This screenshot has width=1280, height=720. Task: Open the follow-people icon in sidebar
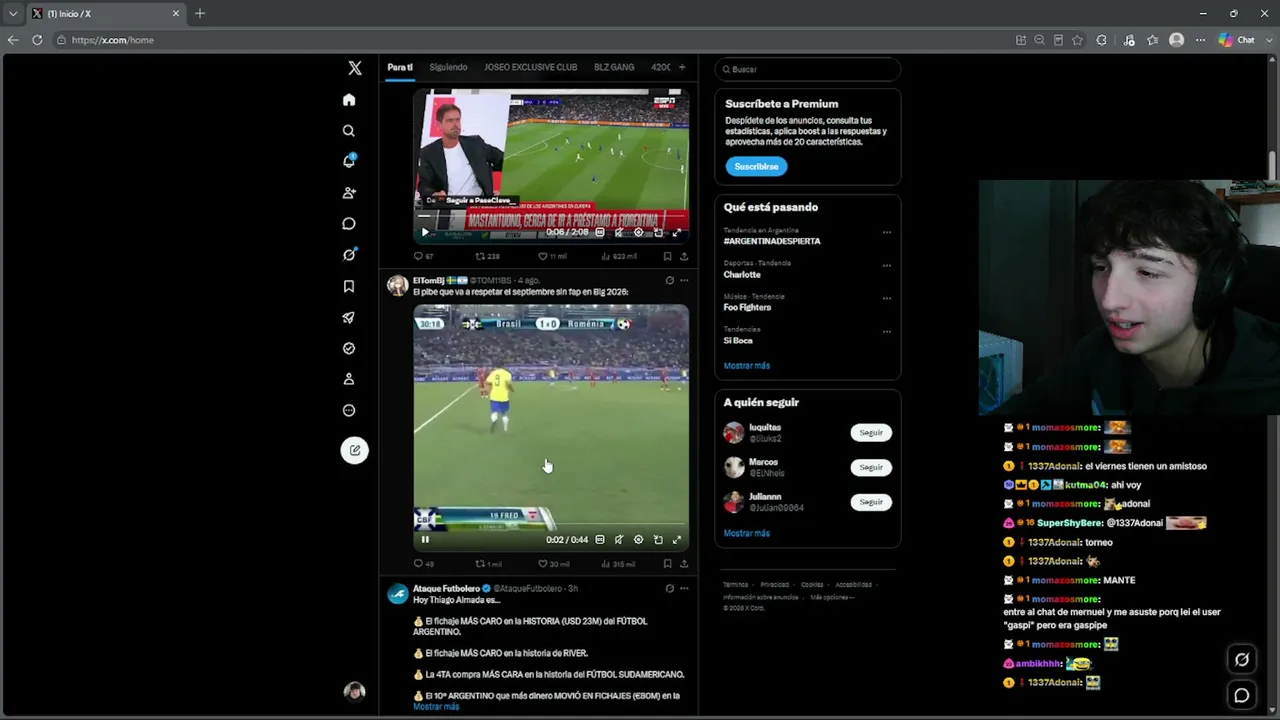coord(349,193)
